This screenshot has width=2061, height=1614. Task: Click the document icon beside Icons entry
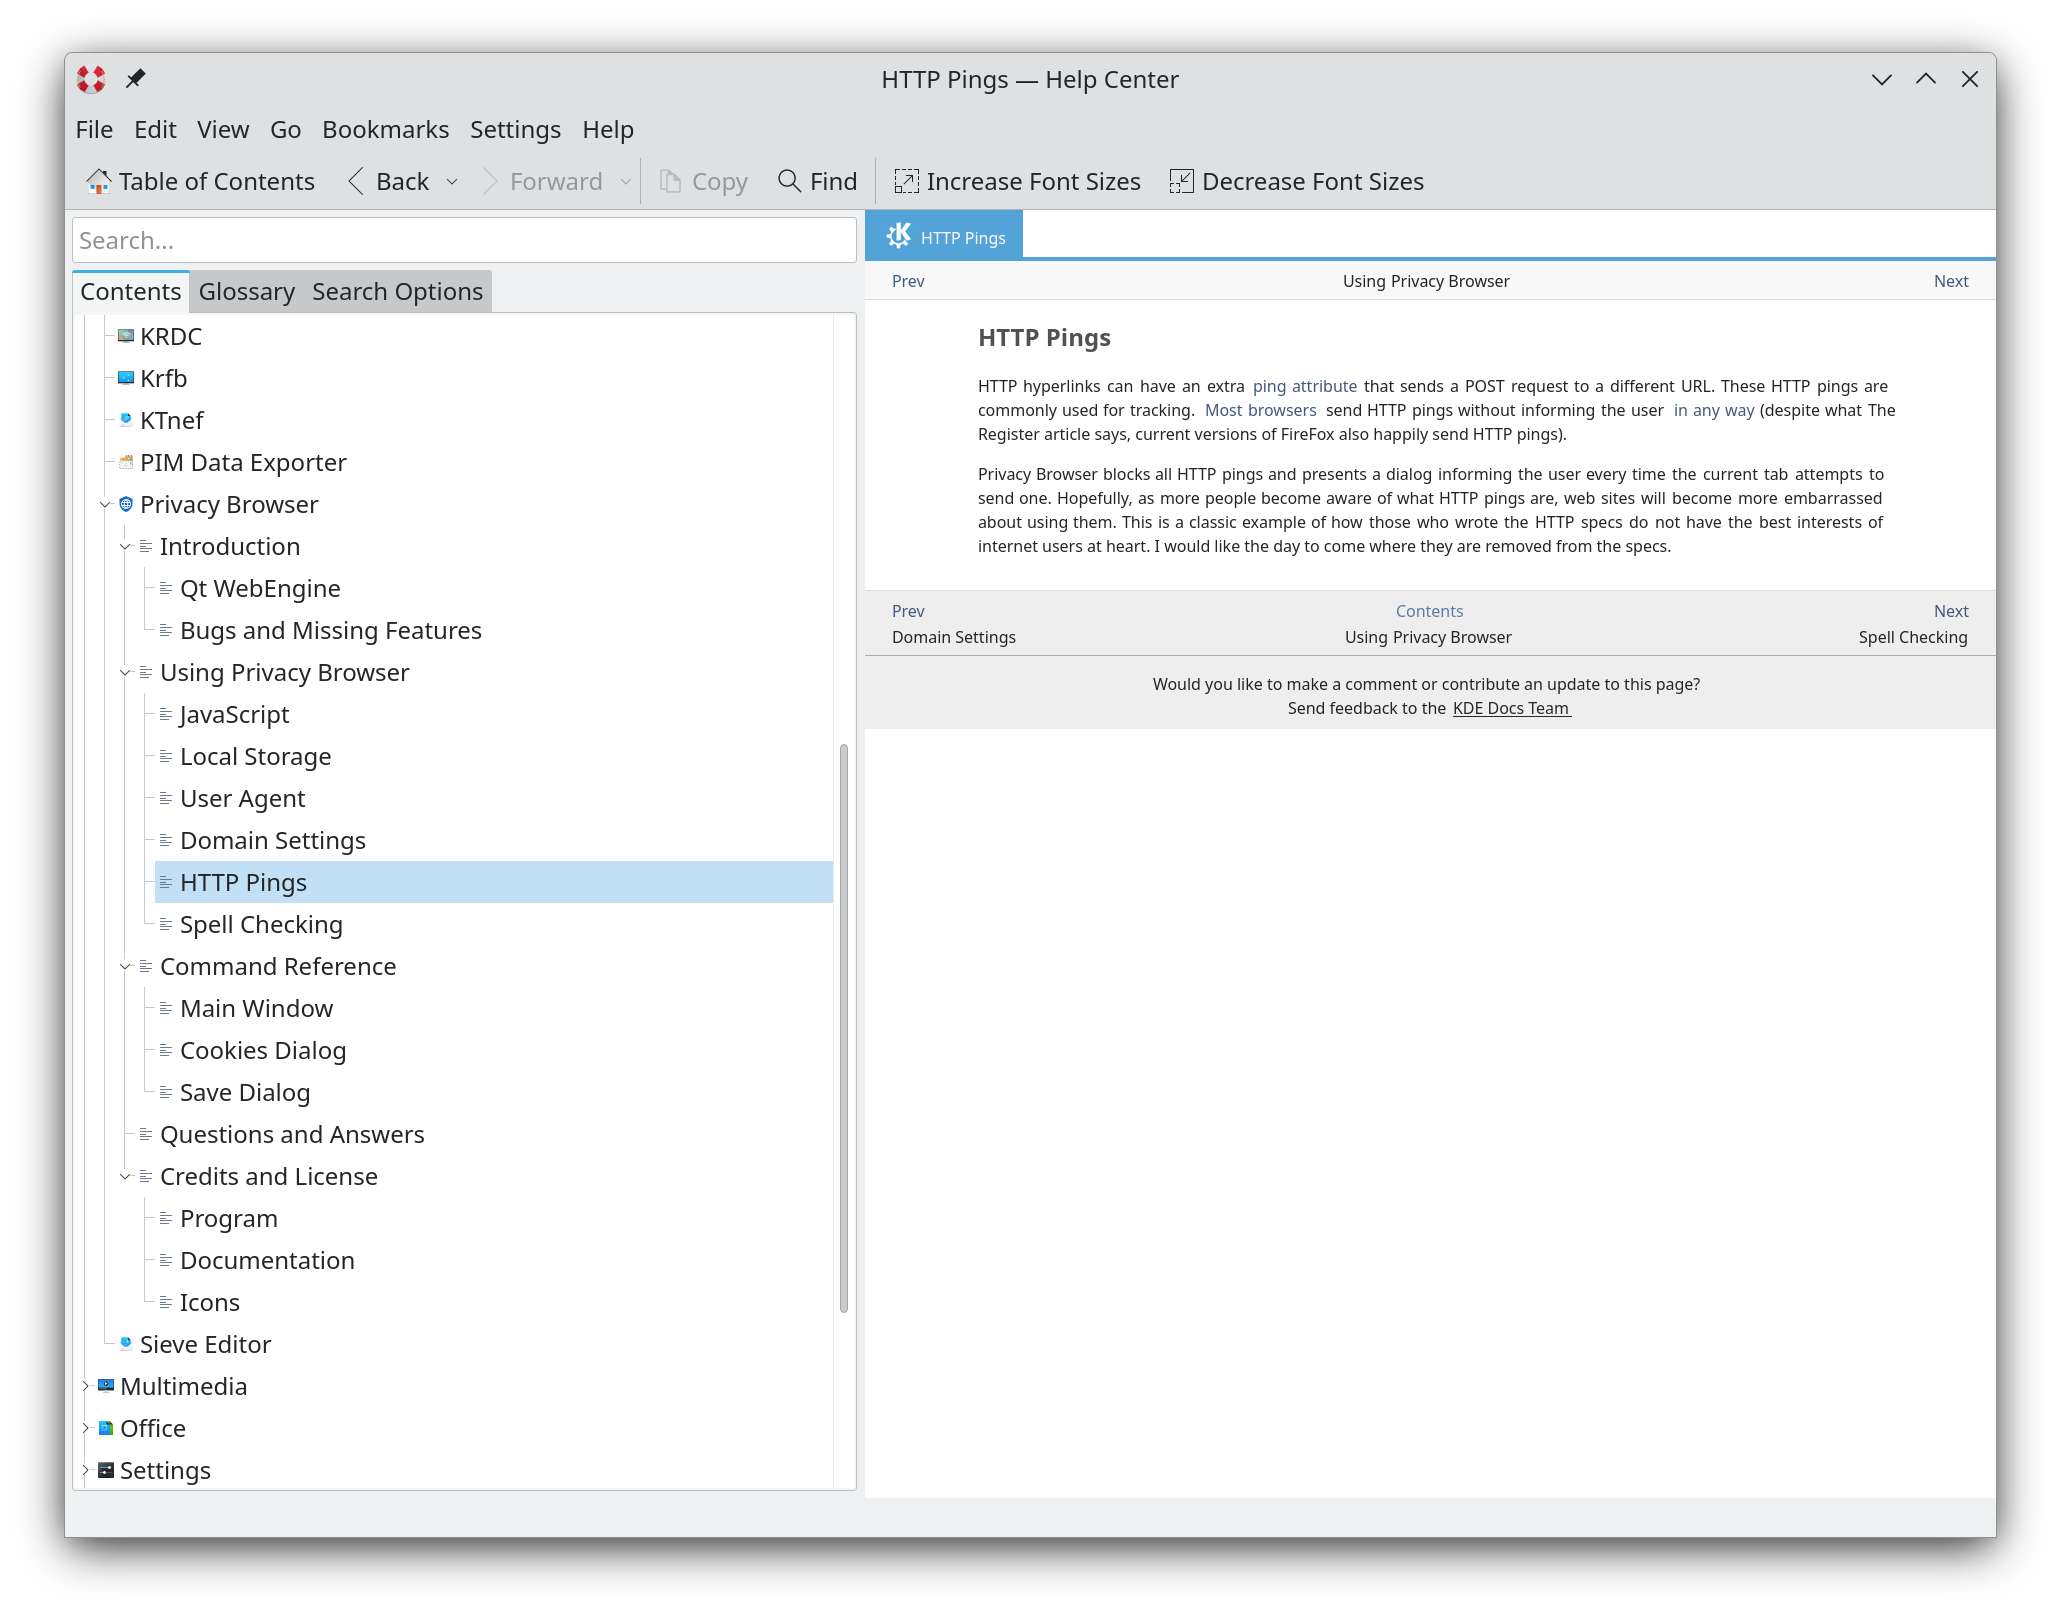(x=166, y=1302)
